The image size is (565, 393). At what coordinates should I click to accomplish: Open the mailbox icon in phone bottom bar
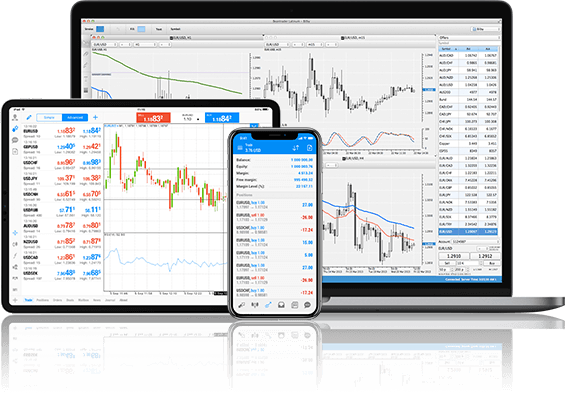281,305
